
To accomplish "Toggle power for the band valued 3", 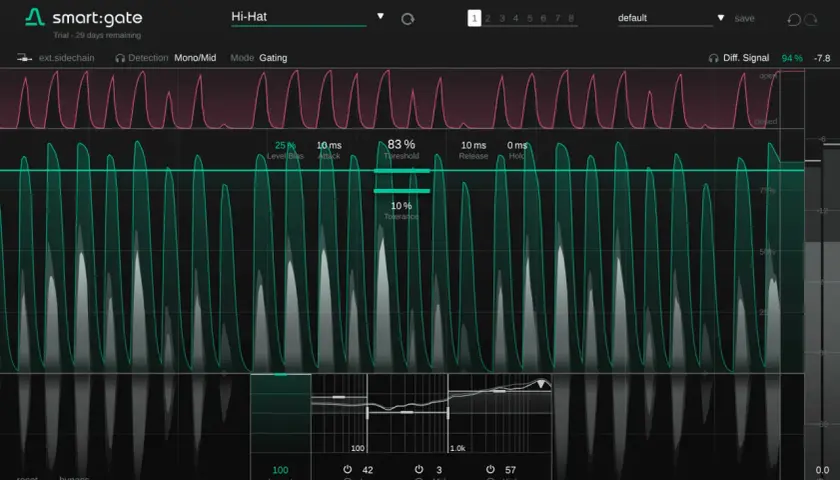I will pos(419,469).
